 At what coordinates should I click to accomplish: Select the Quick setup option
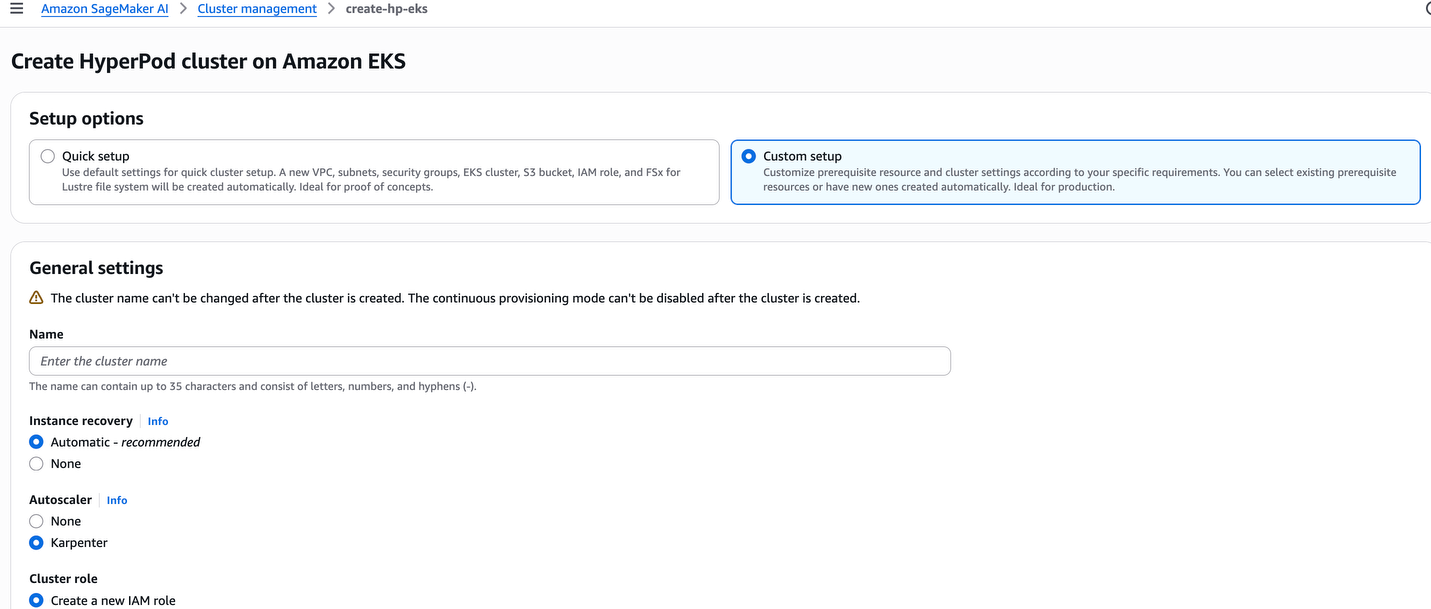coord(48,156)
